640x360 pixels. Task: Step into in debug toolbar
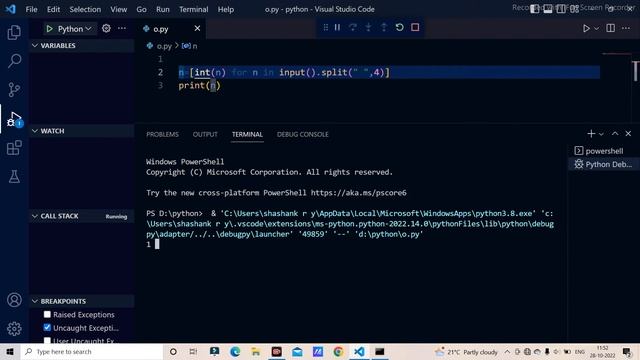[368, 27]
